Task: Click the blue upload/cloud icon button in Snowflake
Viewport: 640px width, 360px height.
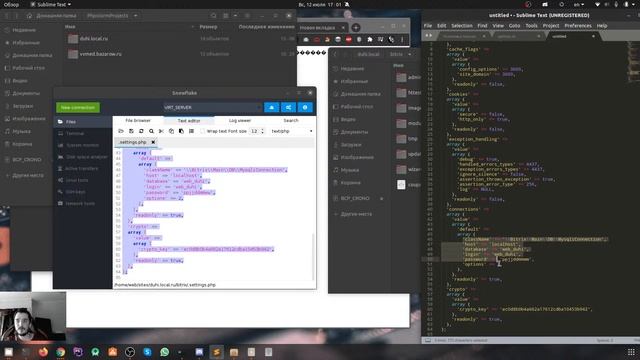Action: tap(271, 107)
